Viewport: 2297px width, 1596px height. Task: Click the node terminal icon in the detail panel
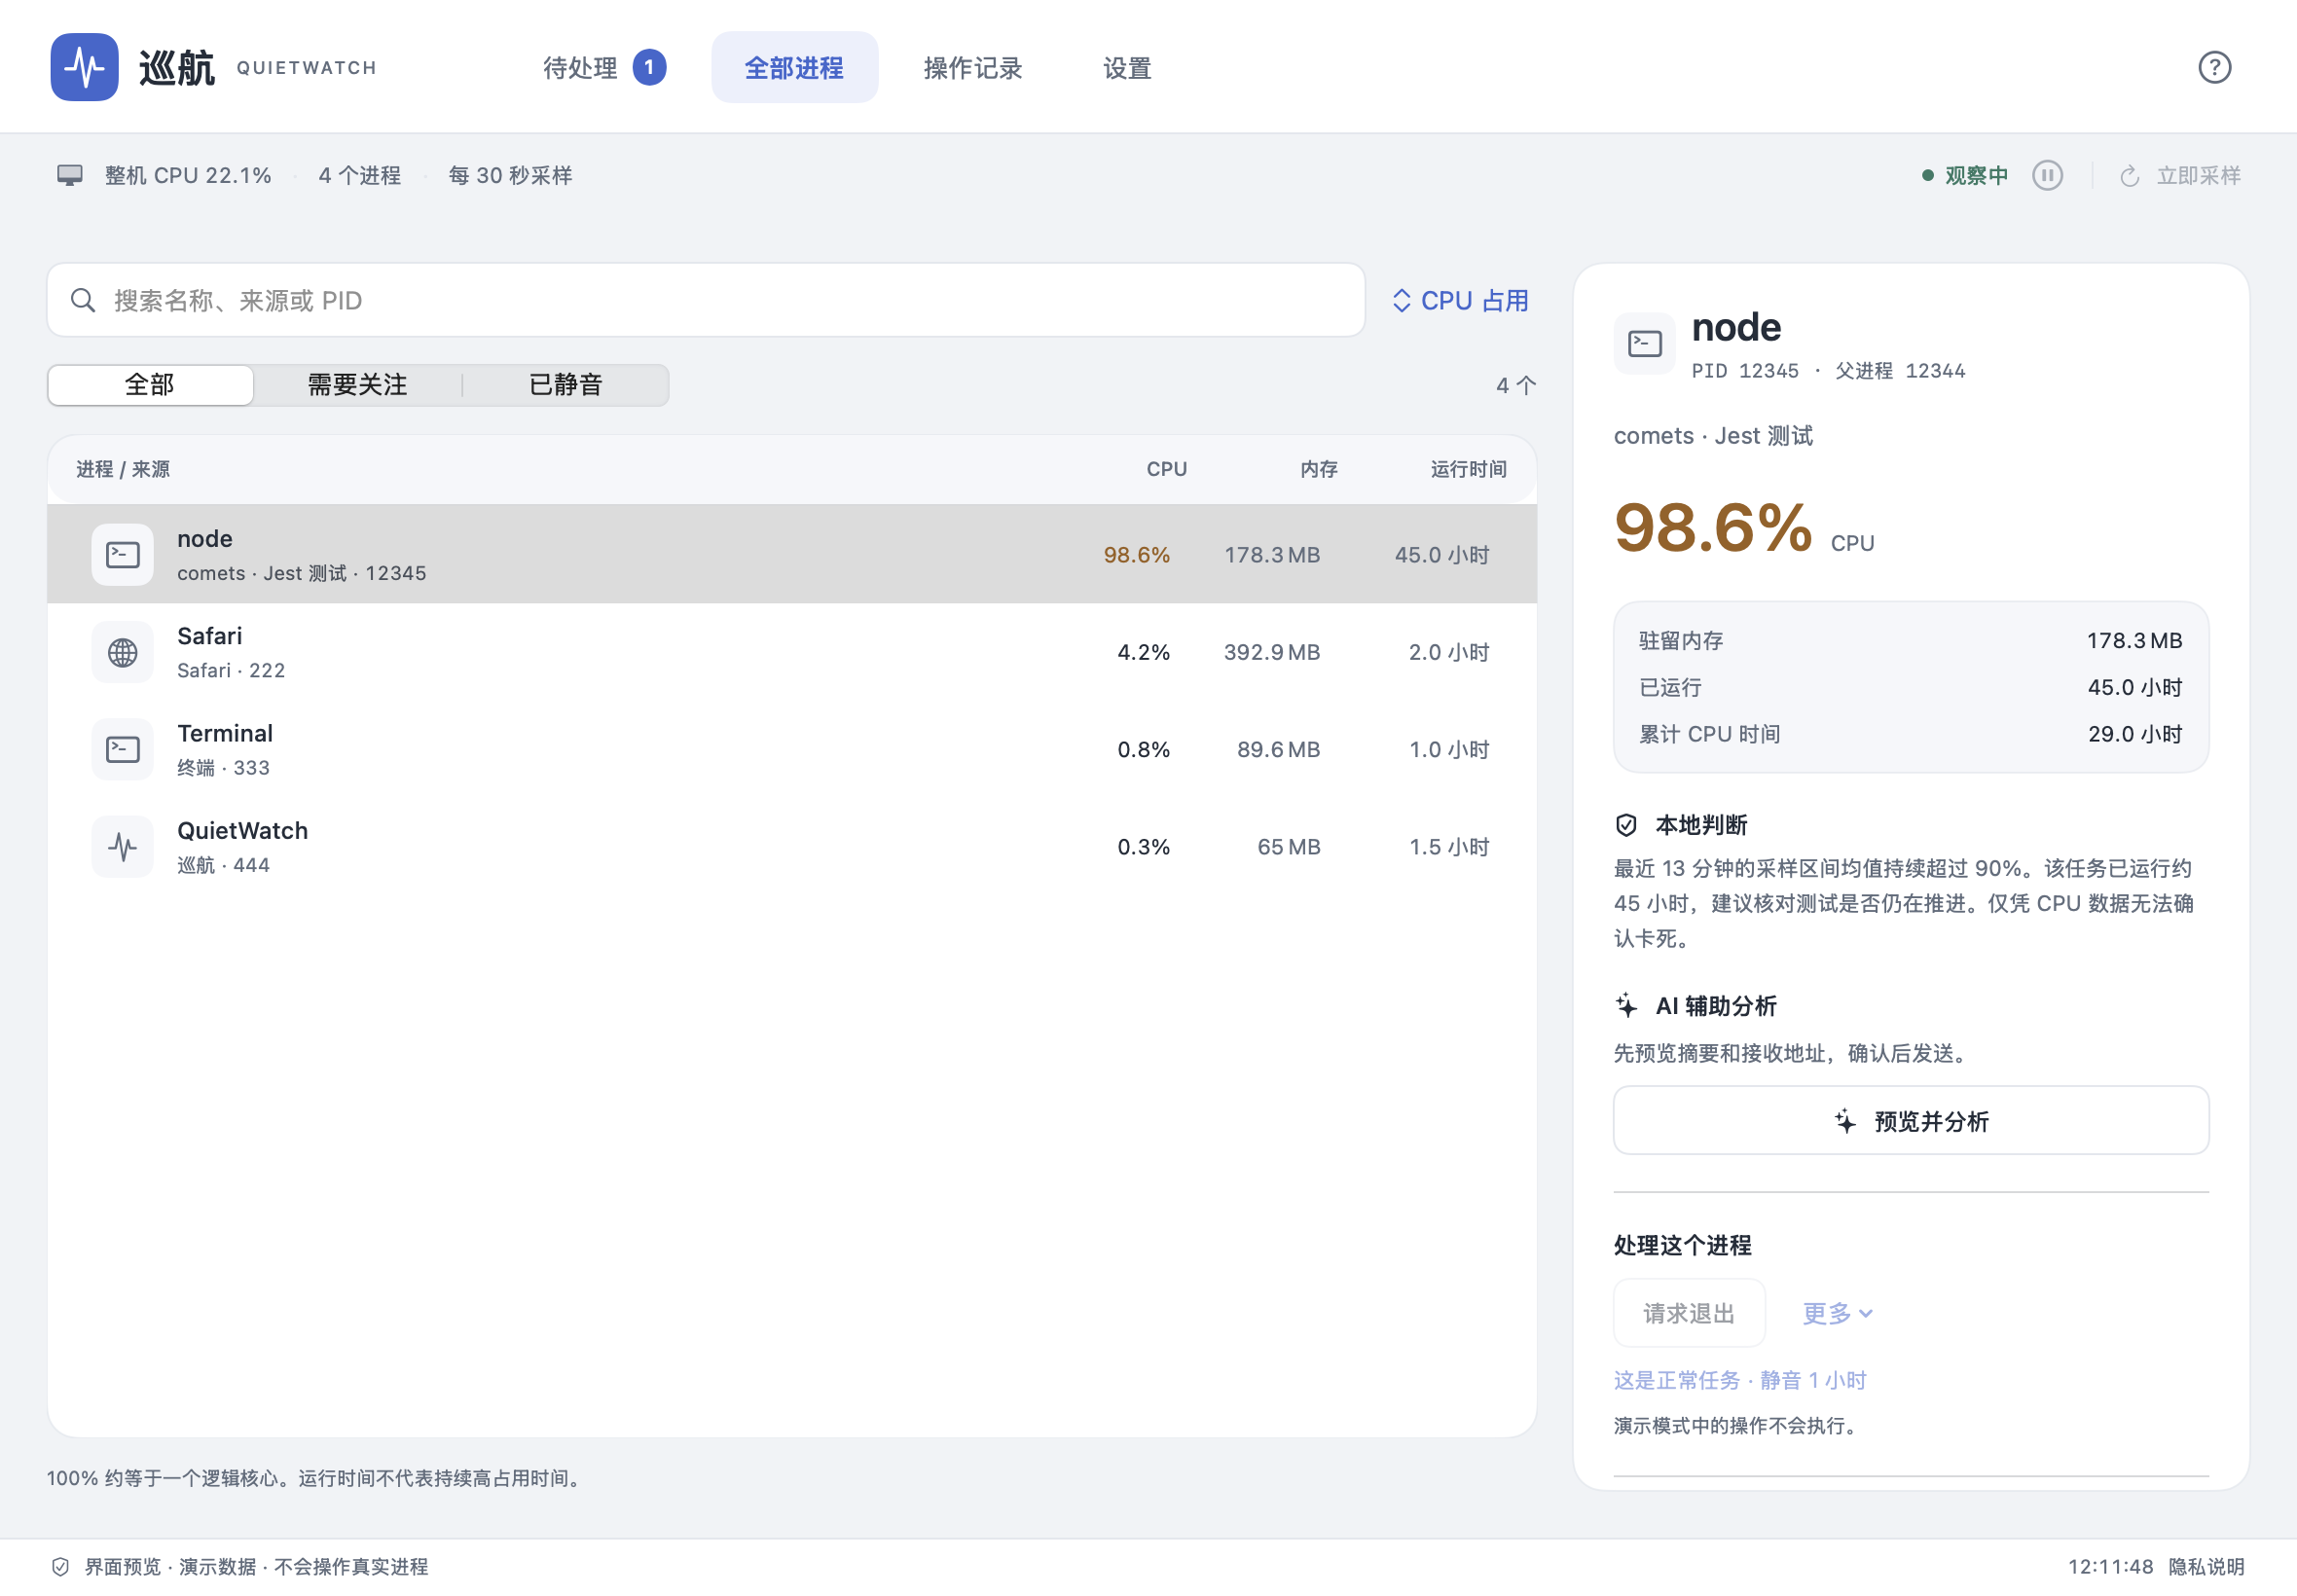(x=1644, y=343)
